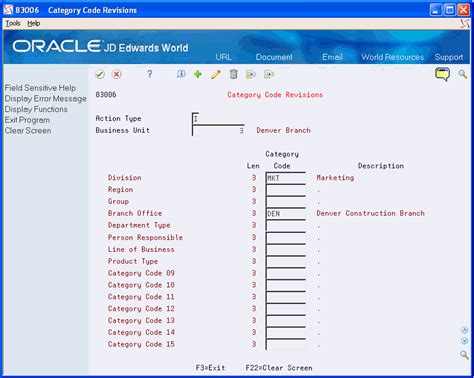Click the Business Unit input field
The height and width of the screenshot is (378, 474).
tap(218, 130)
